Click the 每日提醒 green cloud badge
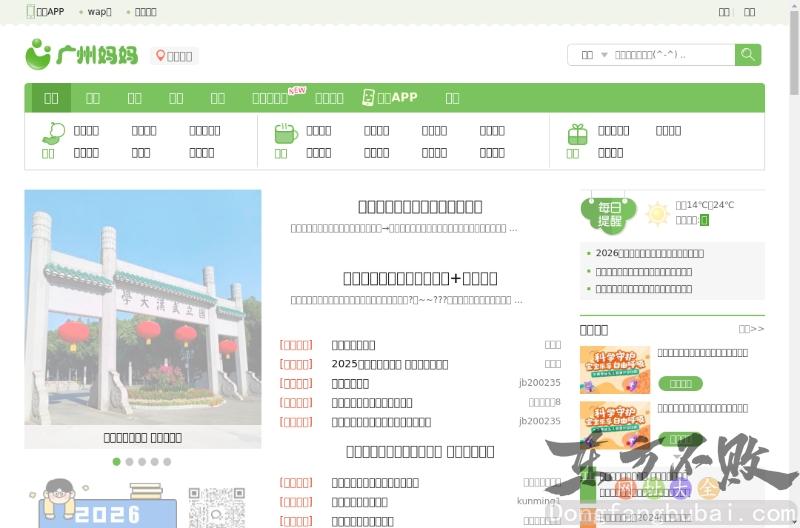Screen dimensions: 800x528 point(609,212)
